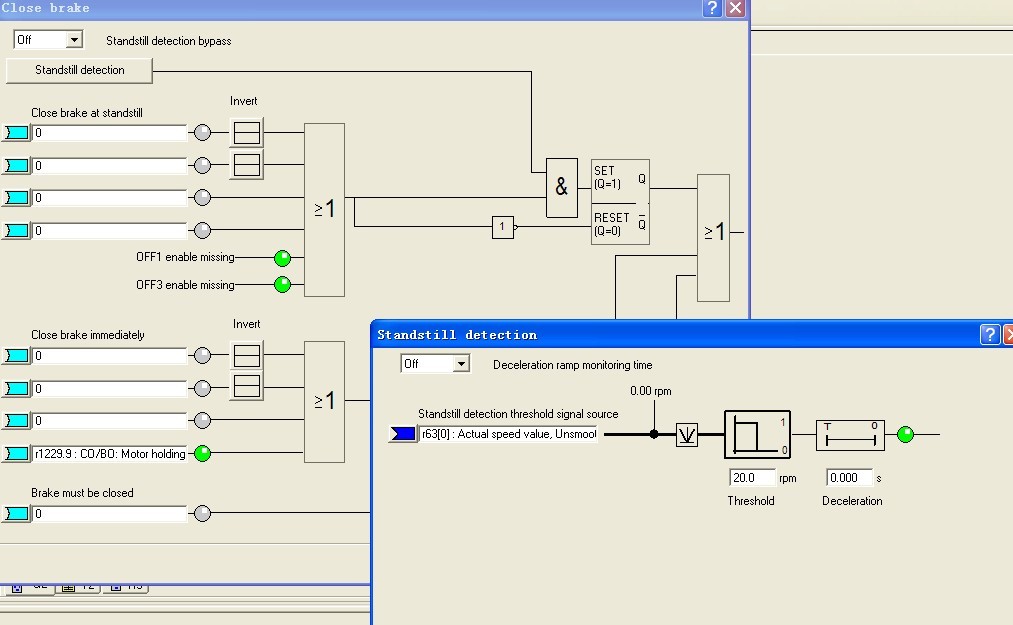Click the r1229.9 CO/BO Motor holding field
Image resolution: width=1013 pixels, height=625 pixels.
coord(109,454)
